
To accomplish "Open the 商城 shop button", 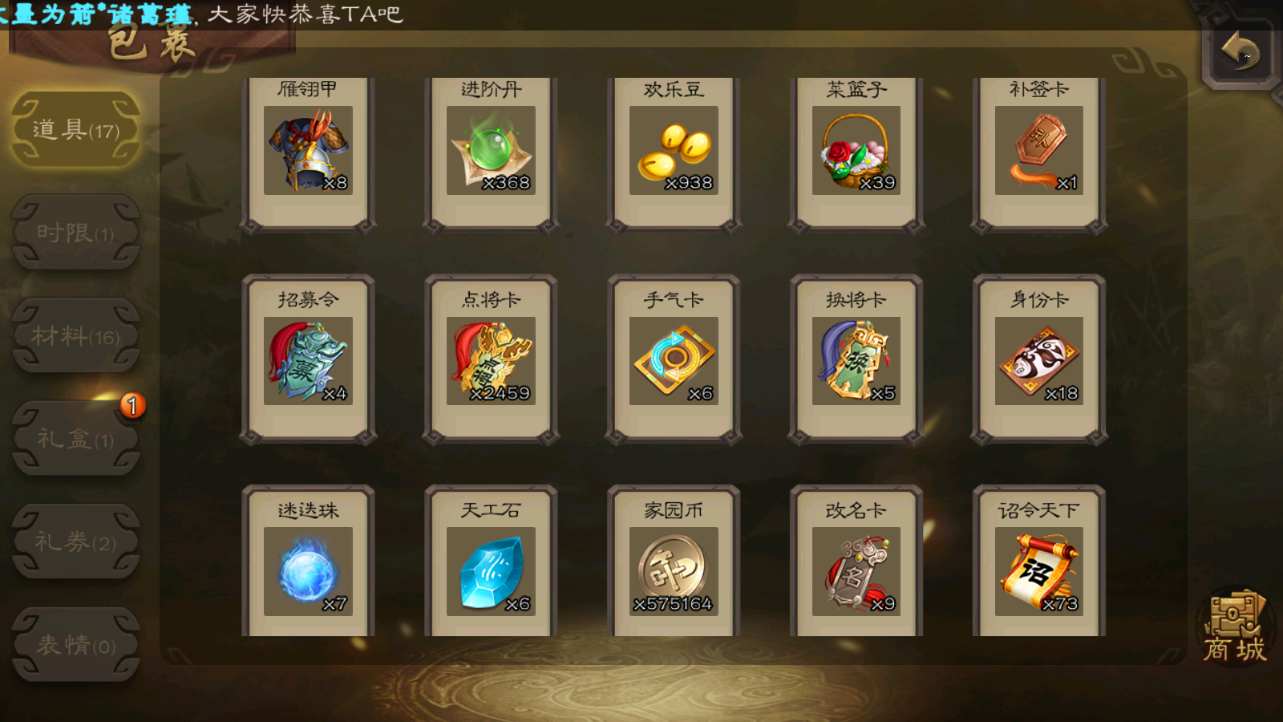I will click(x=1234, y=627).
